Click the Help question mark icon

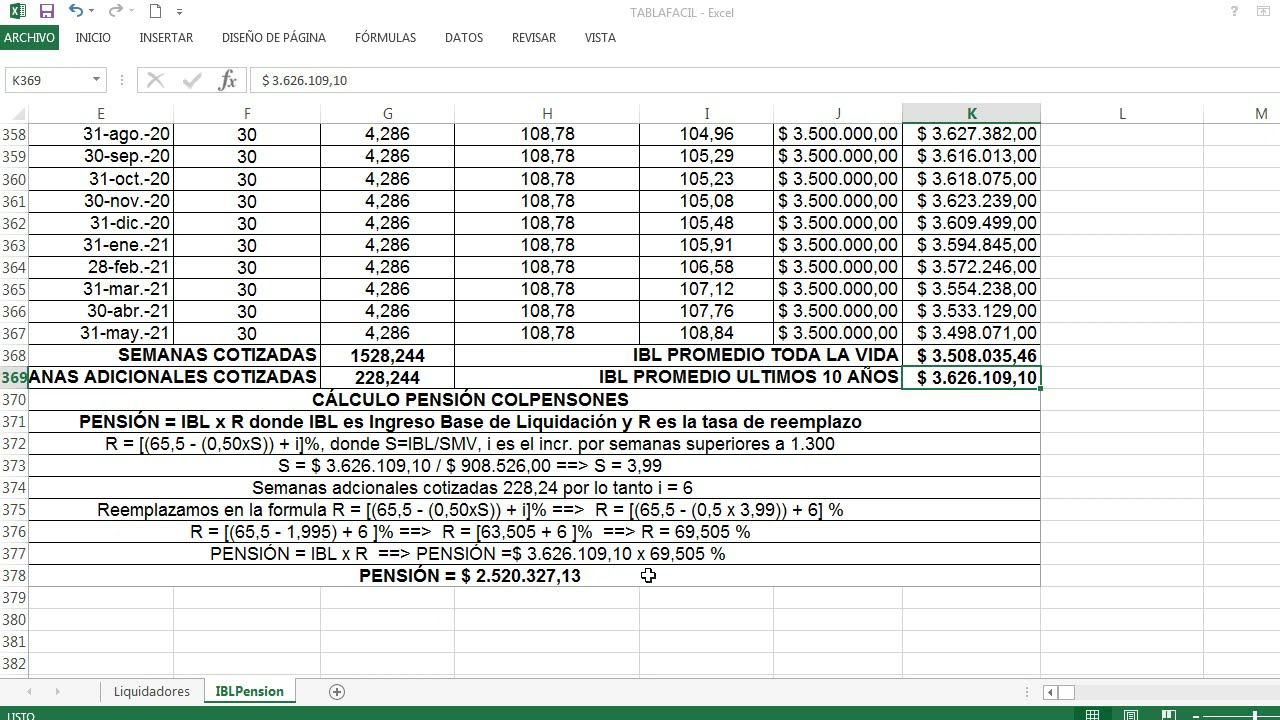click(x=1236, y=12)
